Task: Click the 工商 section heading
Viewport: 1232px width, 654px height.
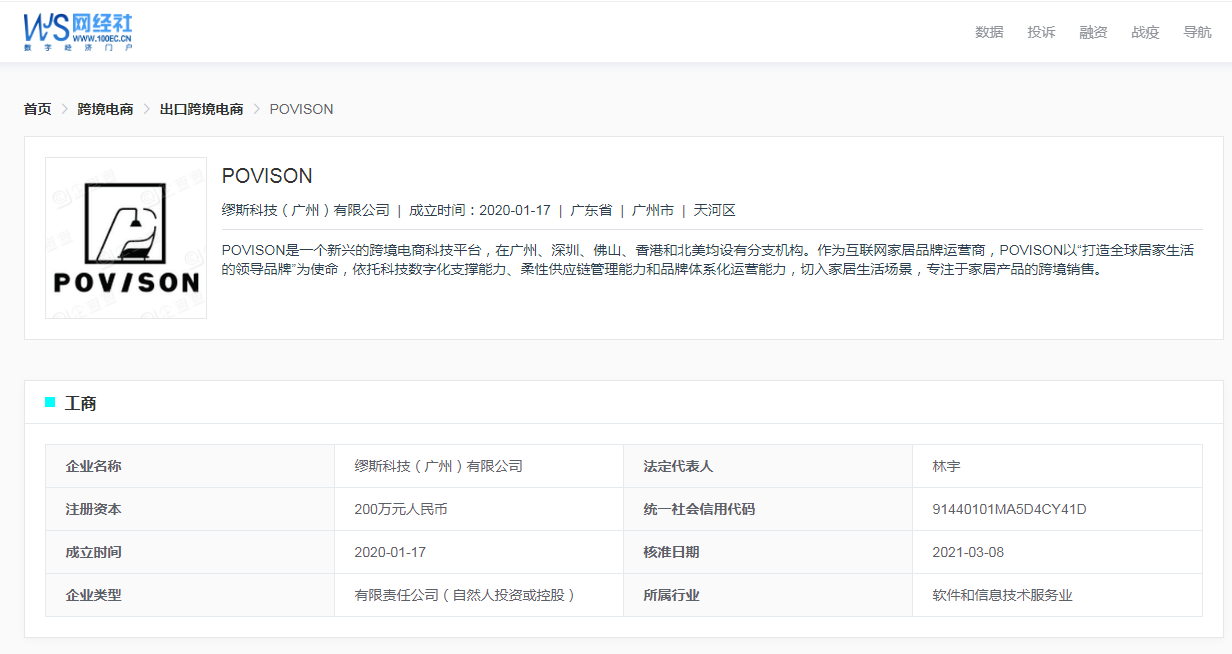Action: tap(81, 403)
